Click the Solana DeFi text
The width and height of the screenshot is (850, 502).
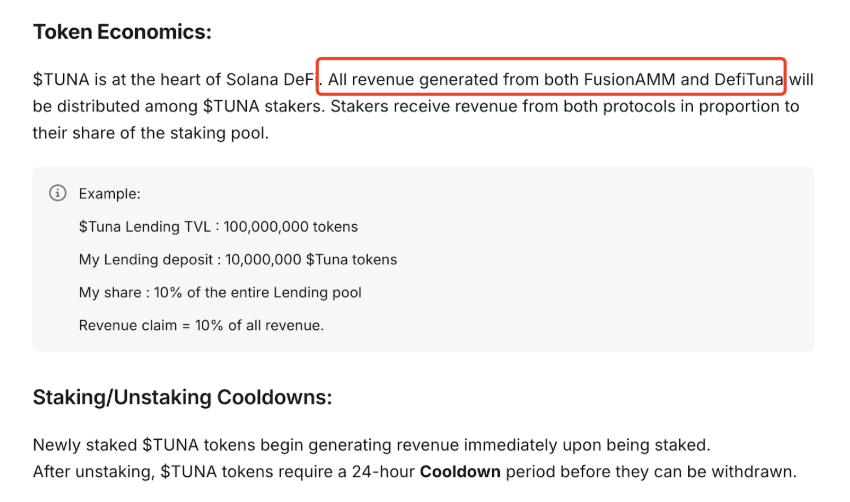click(270, 80)
